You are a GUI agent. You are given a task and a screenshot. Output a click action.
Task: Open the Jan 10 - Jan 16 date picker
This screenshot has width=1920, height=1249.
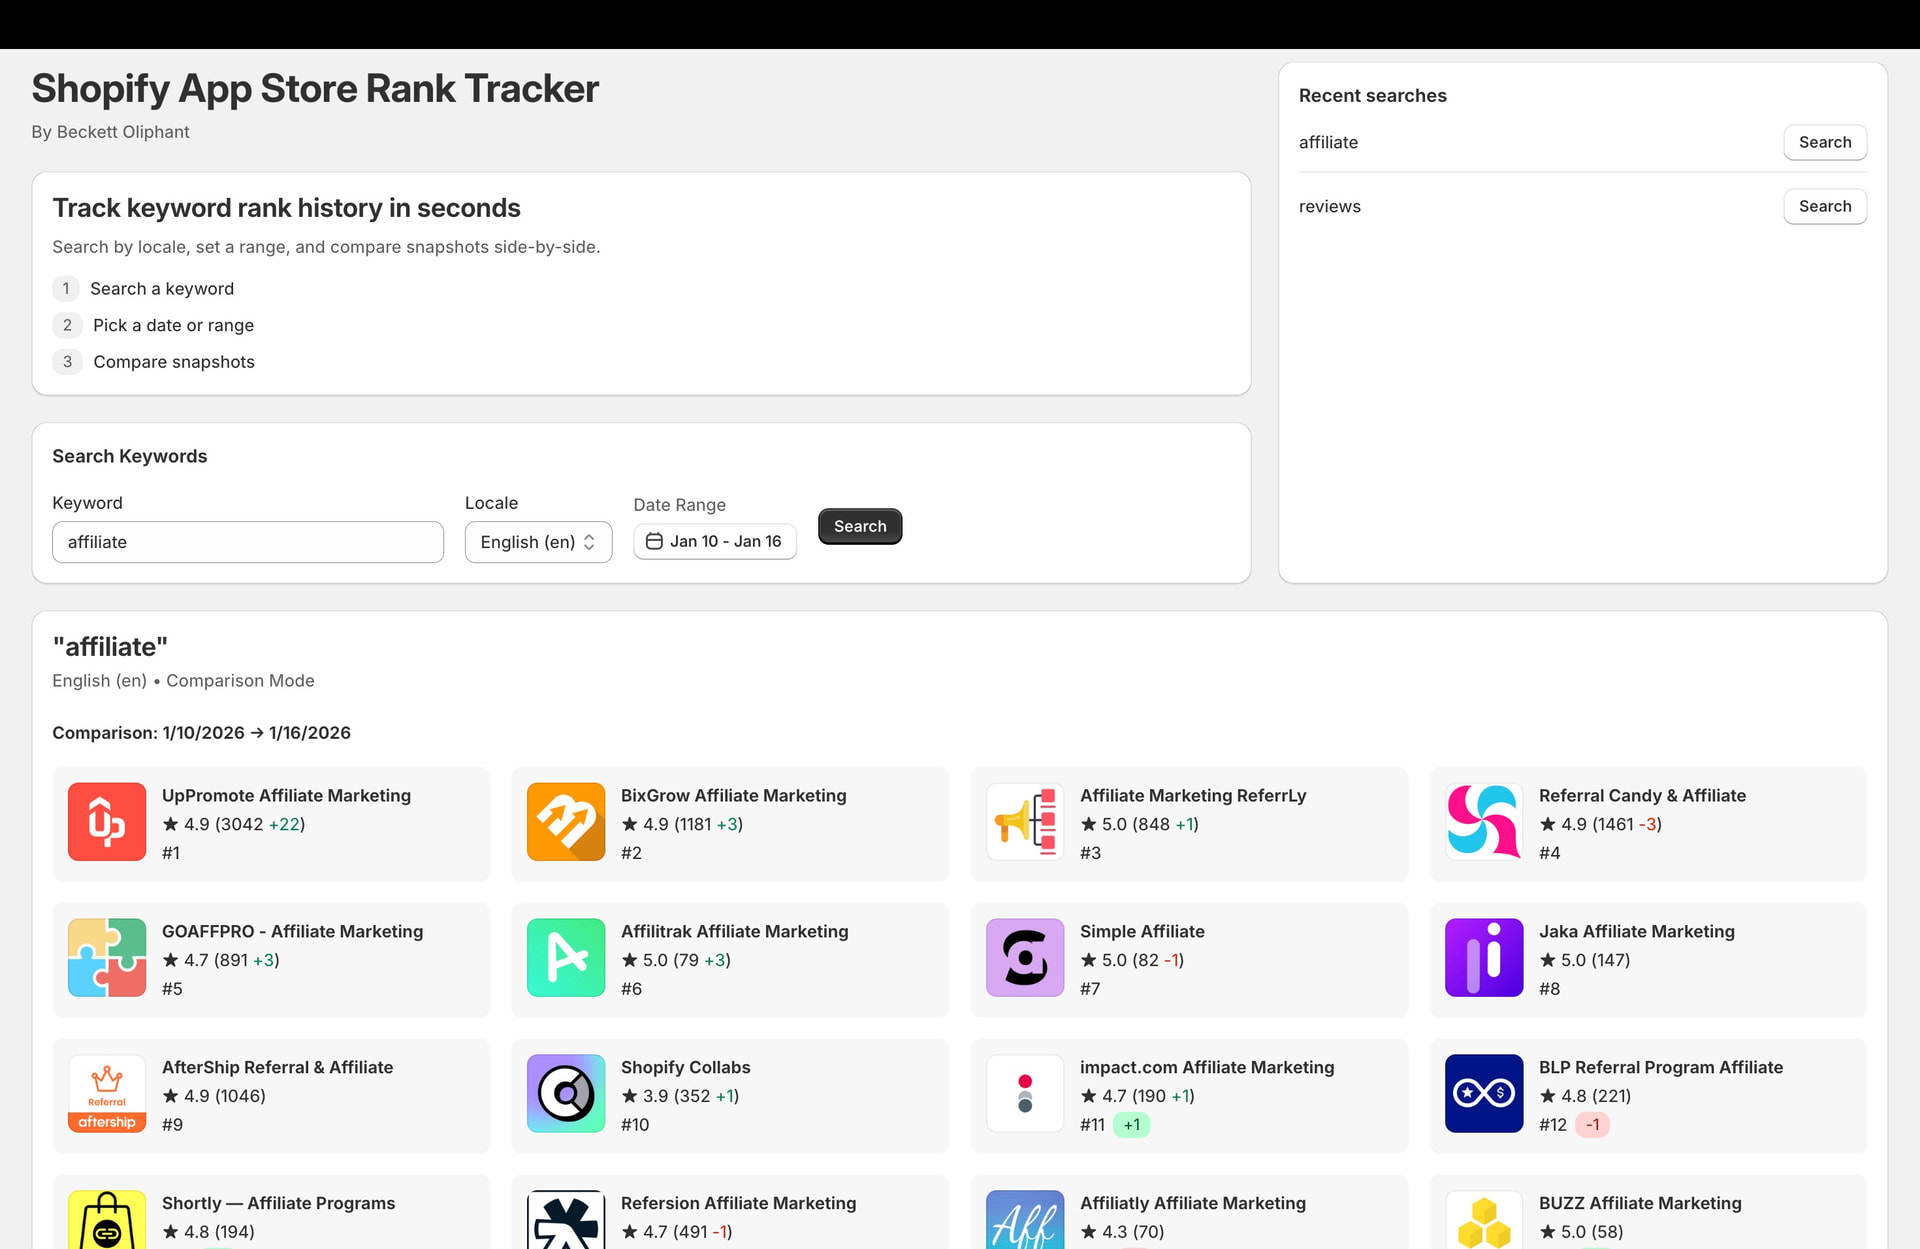click(715, 541)
